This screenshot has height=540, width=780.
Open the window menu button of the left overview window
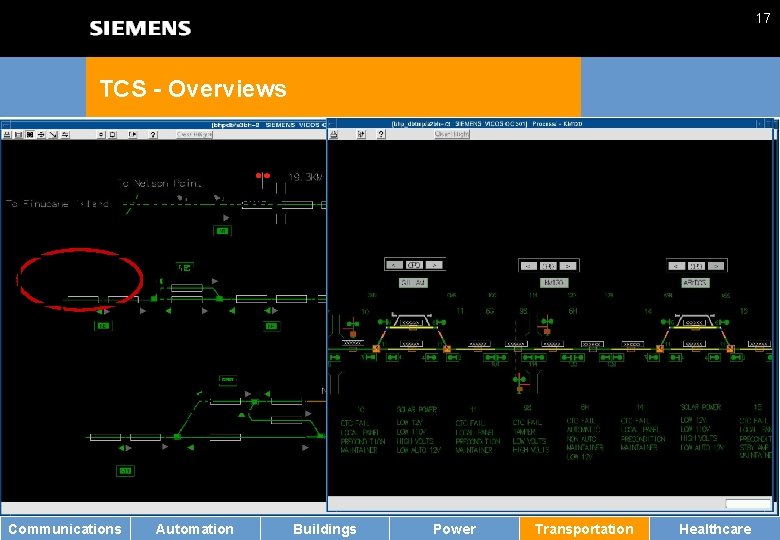[x=5, y=124]
